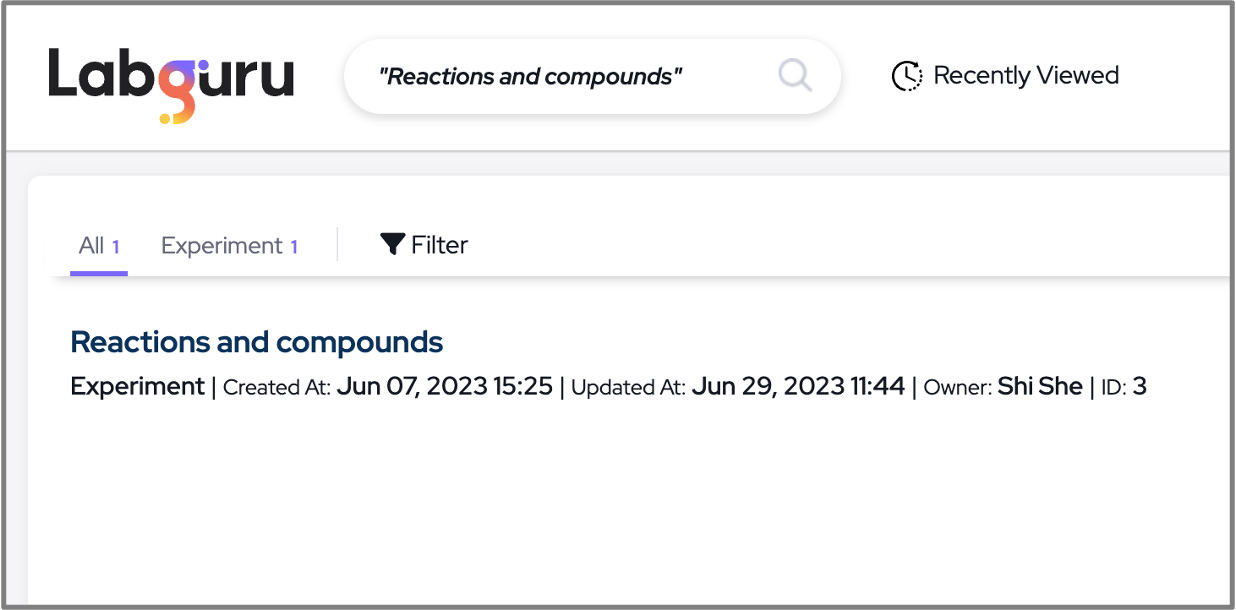Open the "Reactions and compounds" result title
Screen dimensions: 1236x610
click(257, 342)
